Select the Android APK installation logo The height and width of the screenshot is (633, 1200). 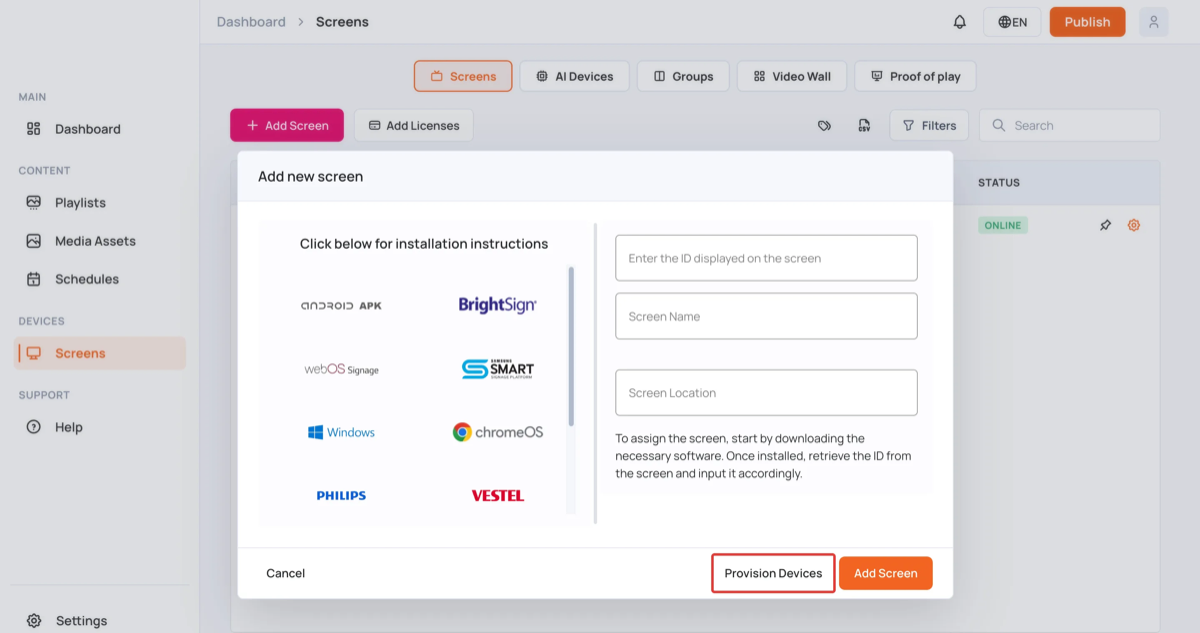tap(341, 305)
